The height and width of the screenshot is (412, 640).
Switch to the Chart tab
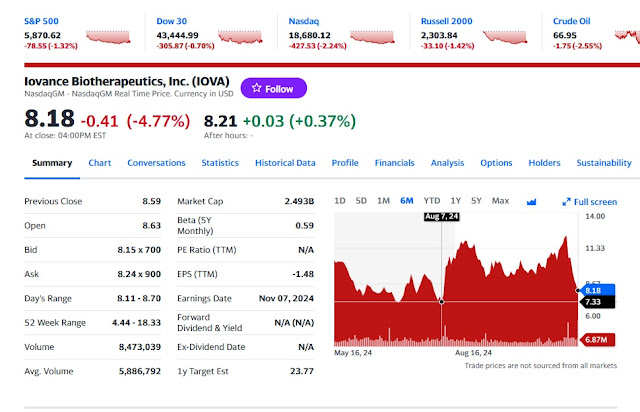coord(100,163)
